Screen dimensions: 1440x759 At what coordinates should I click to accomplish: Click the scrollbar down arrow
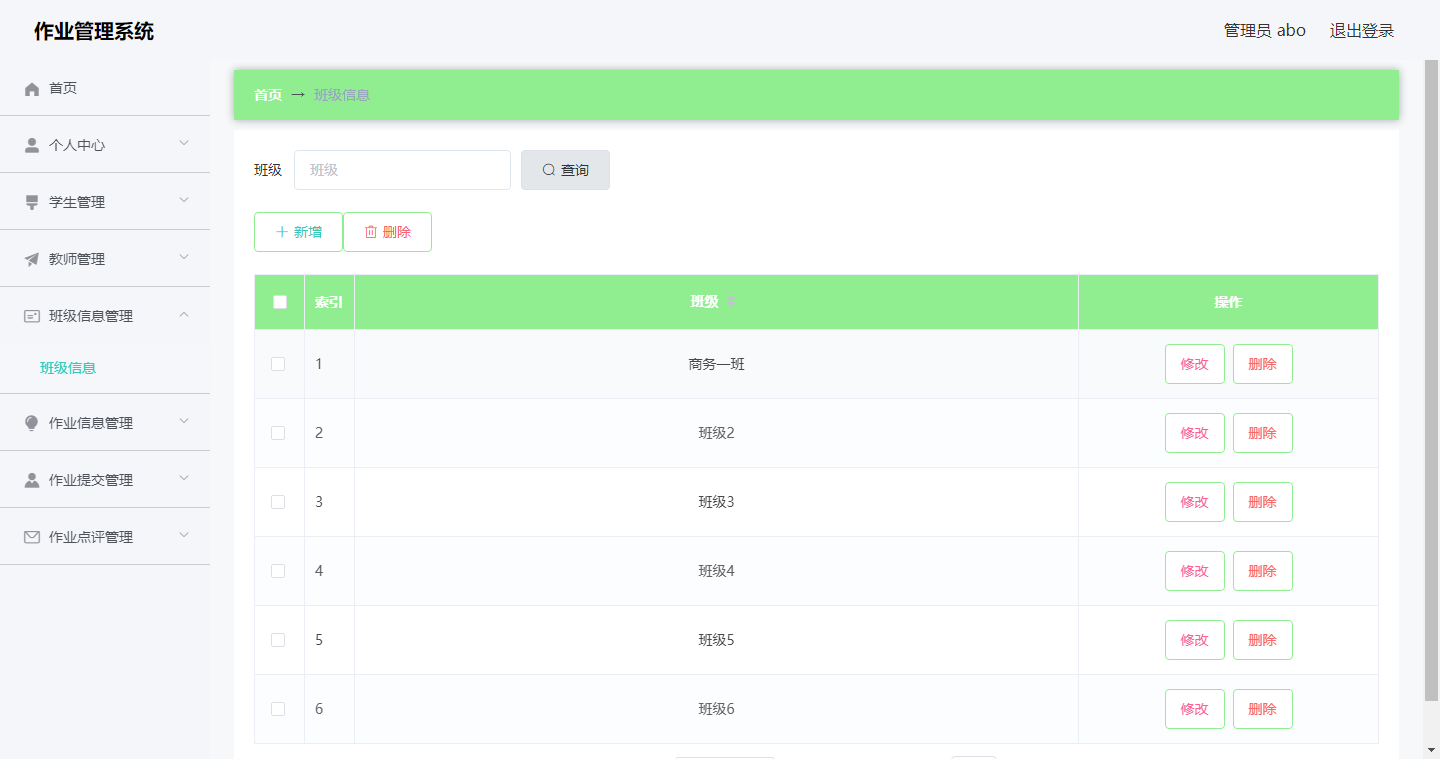click(x=1431, y=748)
